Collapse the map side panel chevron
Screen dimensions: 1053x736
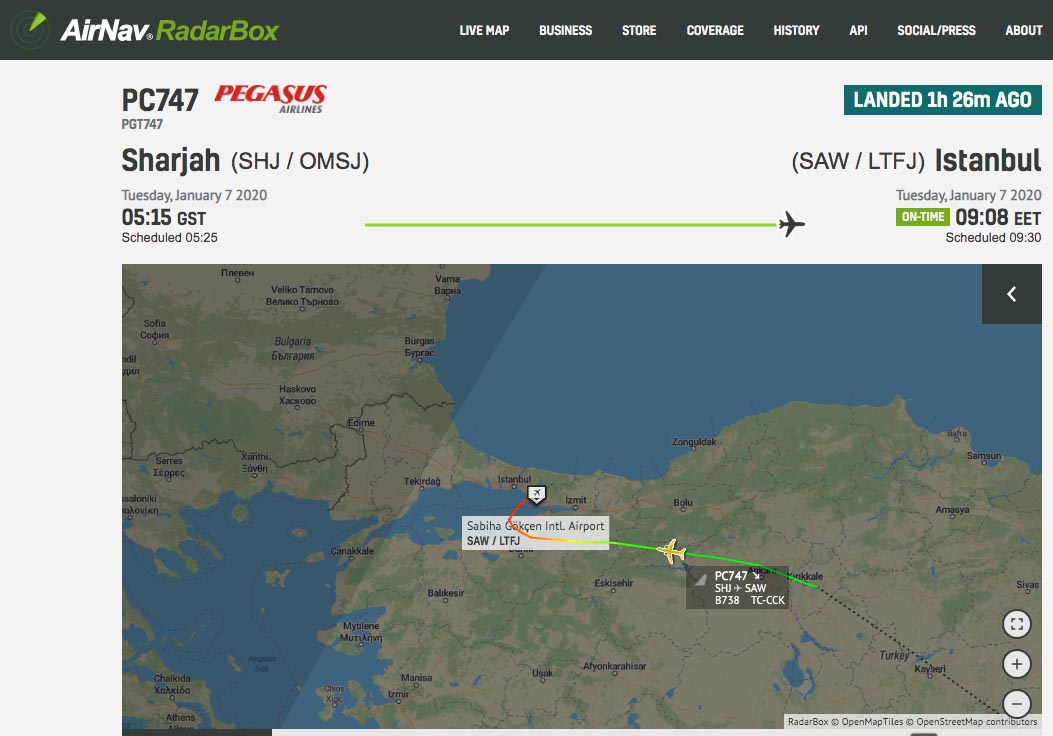(1011, 294)
